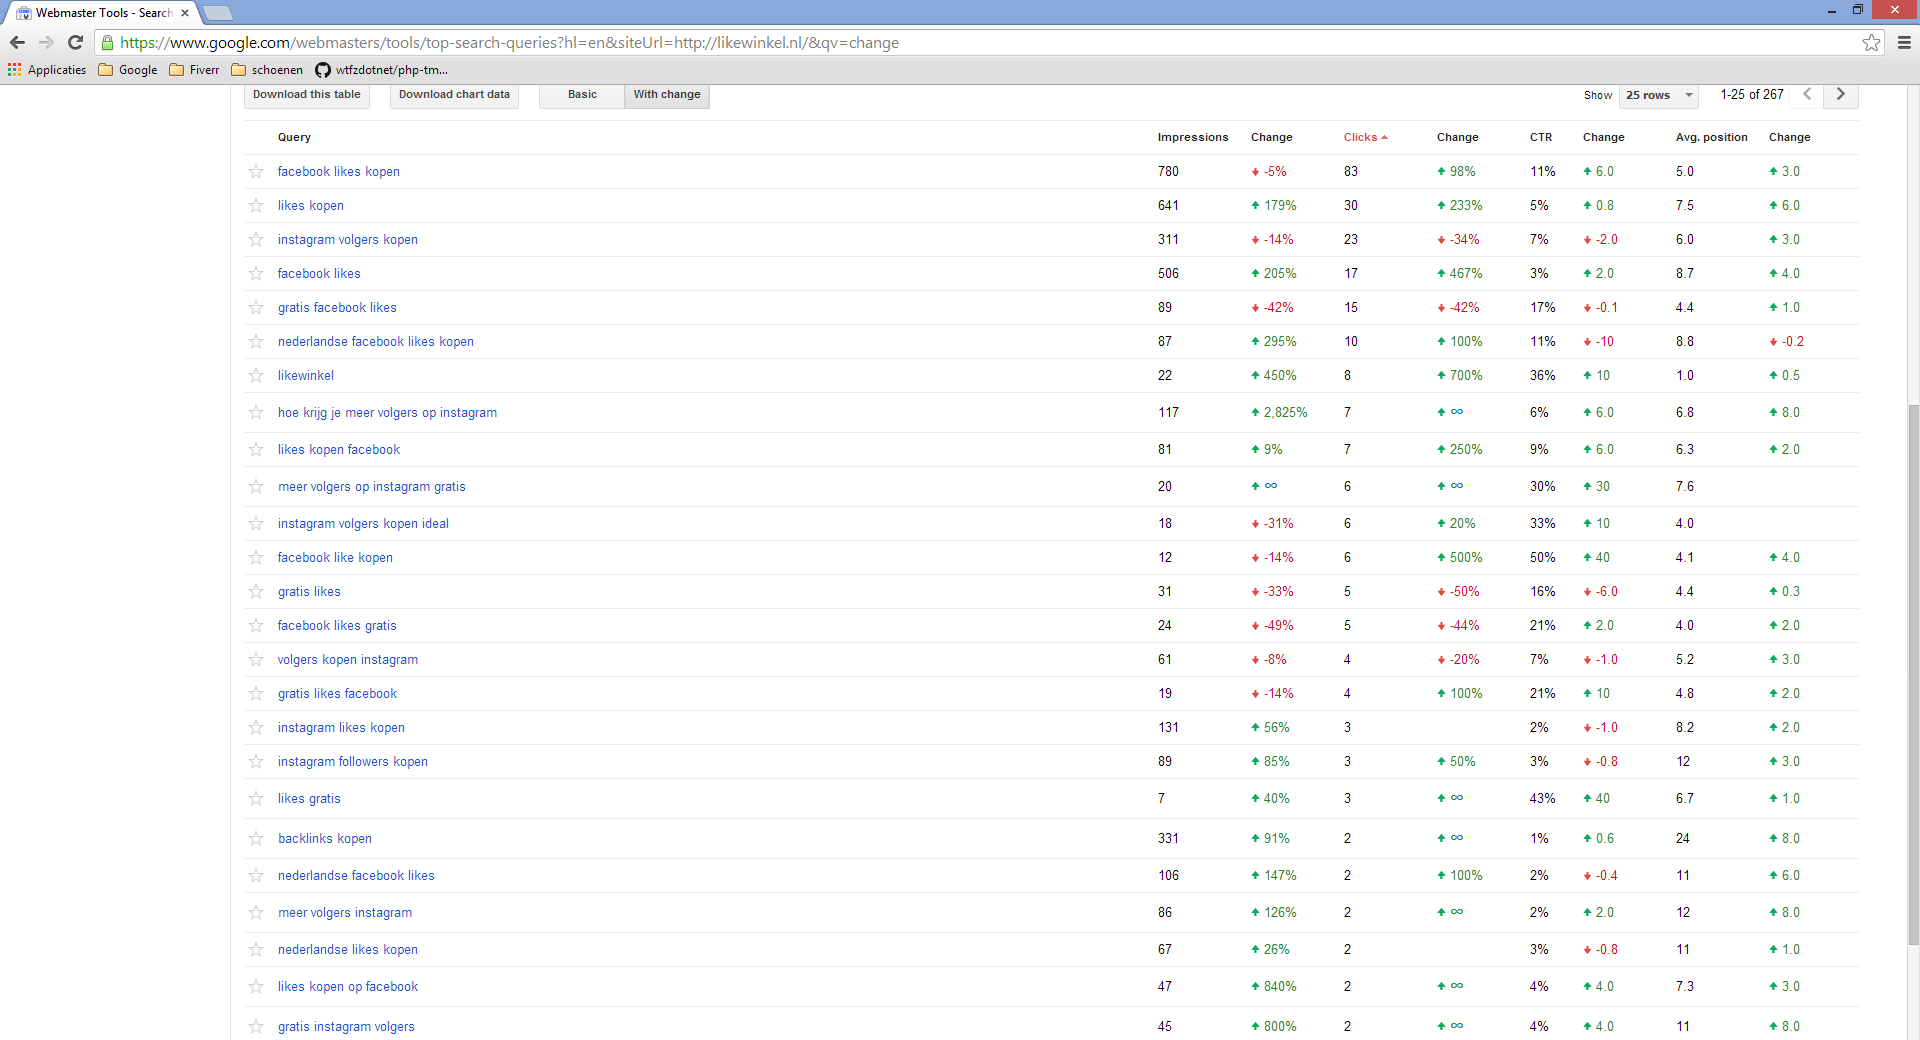1920x1040 pixels.
Task: Close the Webmaster Tools browser tab
Action: tap(185, 13)
